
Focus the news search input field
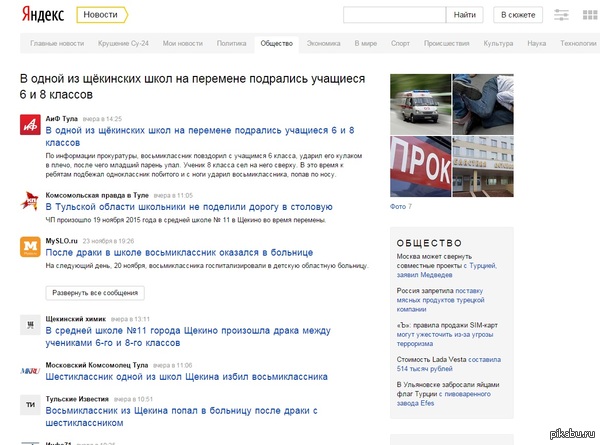click(x=393, y=15)
